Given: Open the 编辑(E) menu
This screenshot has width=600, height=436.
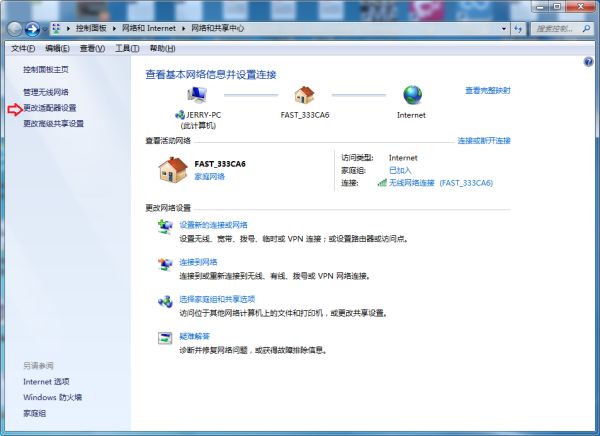Looking at the screenshot, I should [57, 48].
